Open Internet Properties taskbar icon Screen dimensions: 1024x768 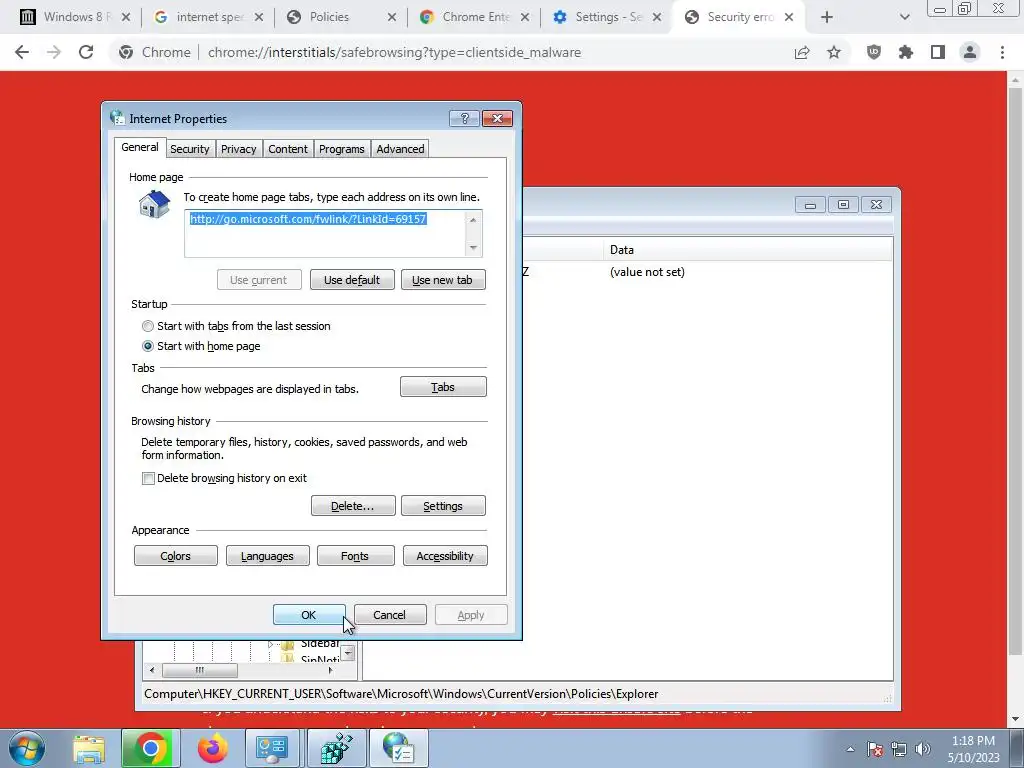pos(399,748)
